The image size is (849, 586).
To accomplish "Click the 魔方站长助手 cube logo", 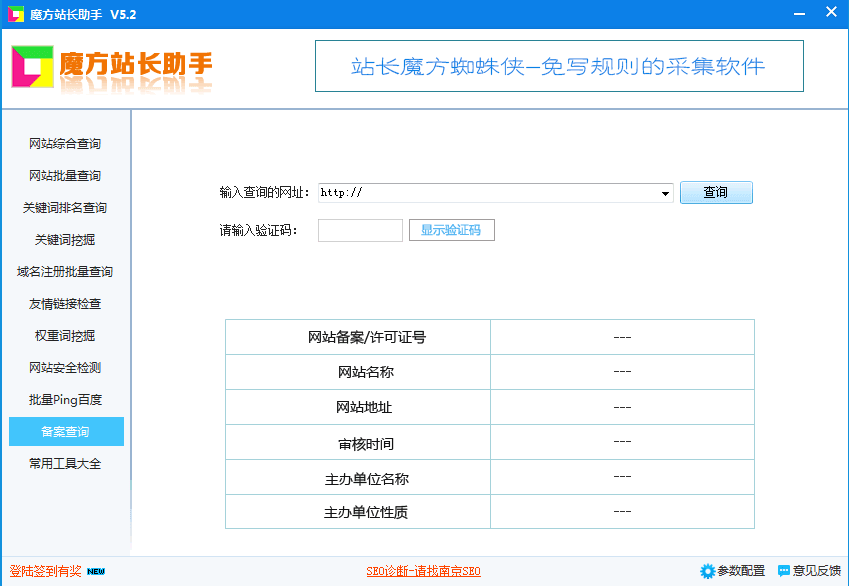I will pos(31,67).
